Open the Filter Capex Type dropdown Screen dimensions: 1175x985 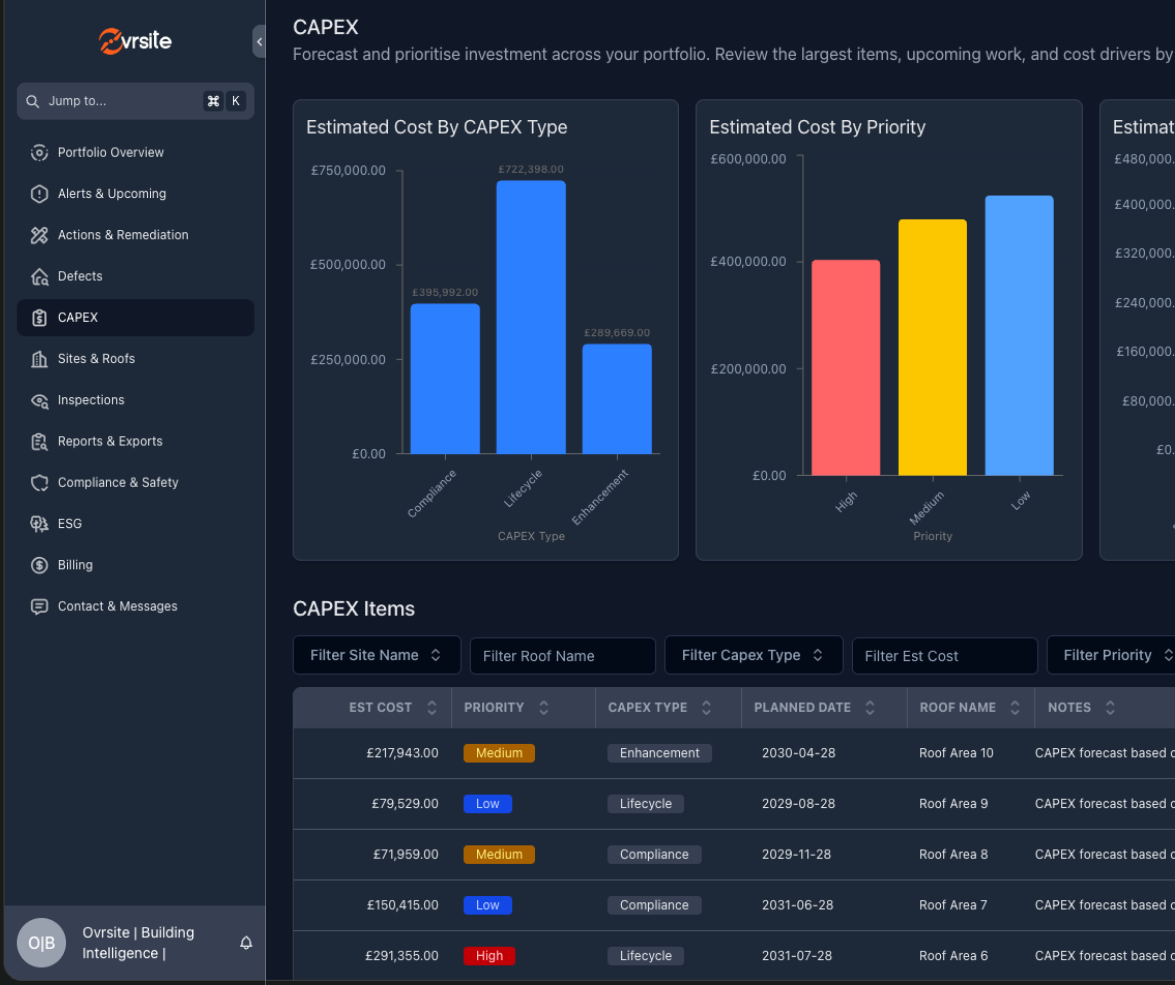753,655
